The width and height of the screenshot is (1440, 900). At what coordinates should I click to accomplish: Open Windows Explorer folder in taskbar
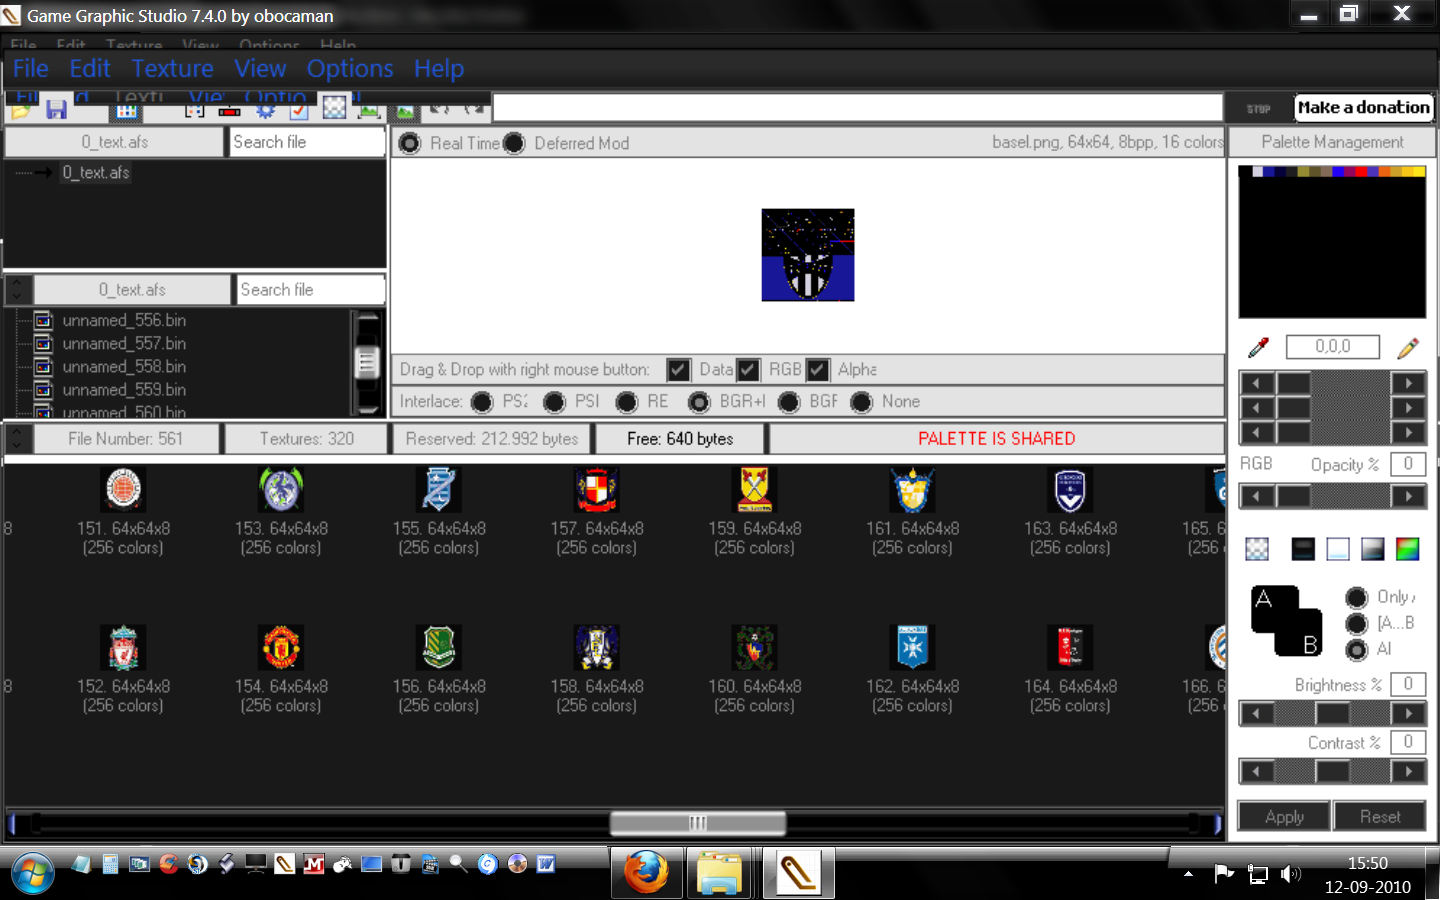(719, 873)
